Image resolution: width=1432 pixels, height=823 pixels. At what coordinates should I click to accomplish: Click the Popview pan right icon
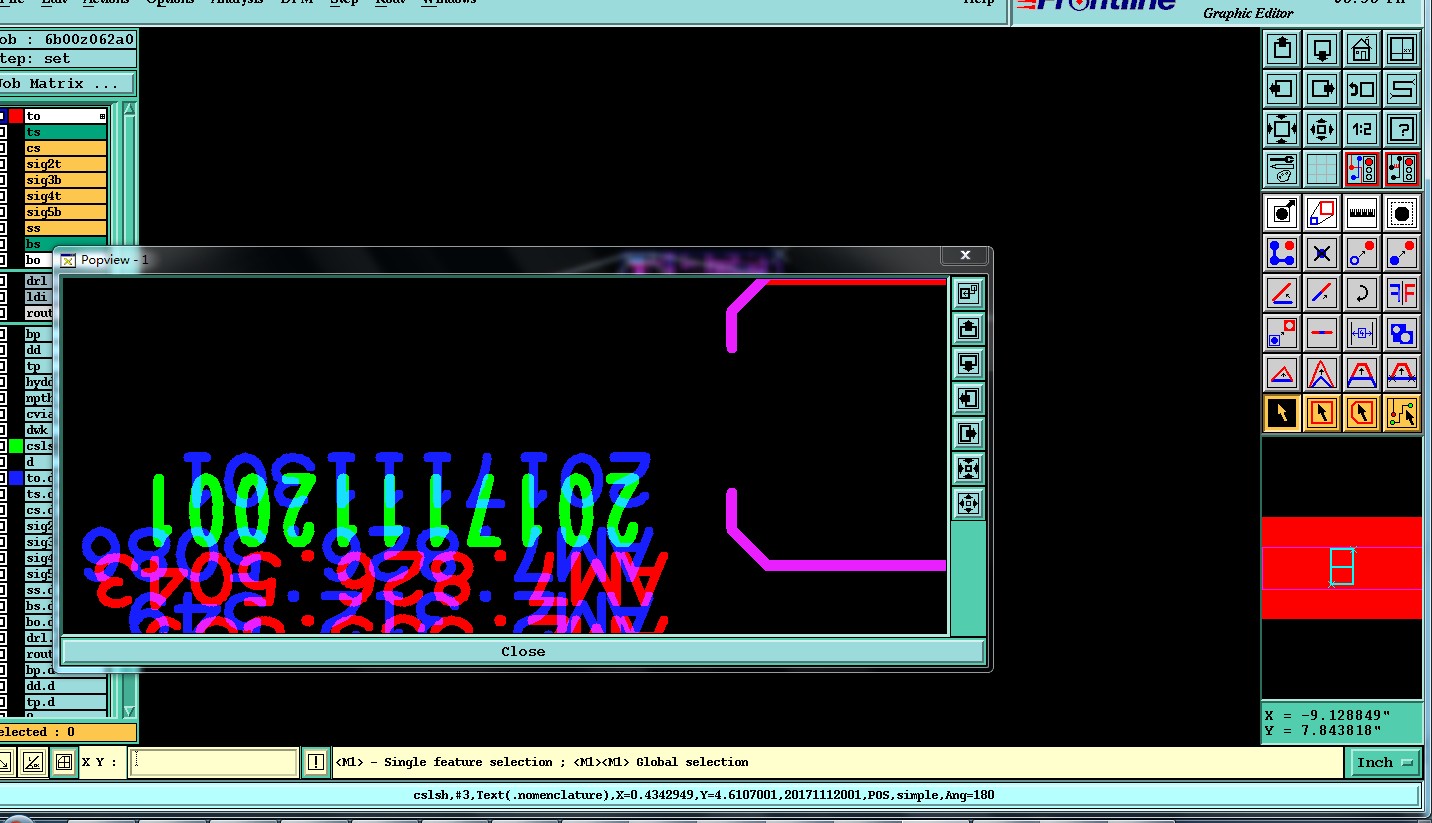tap(968, 433)
